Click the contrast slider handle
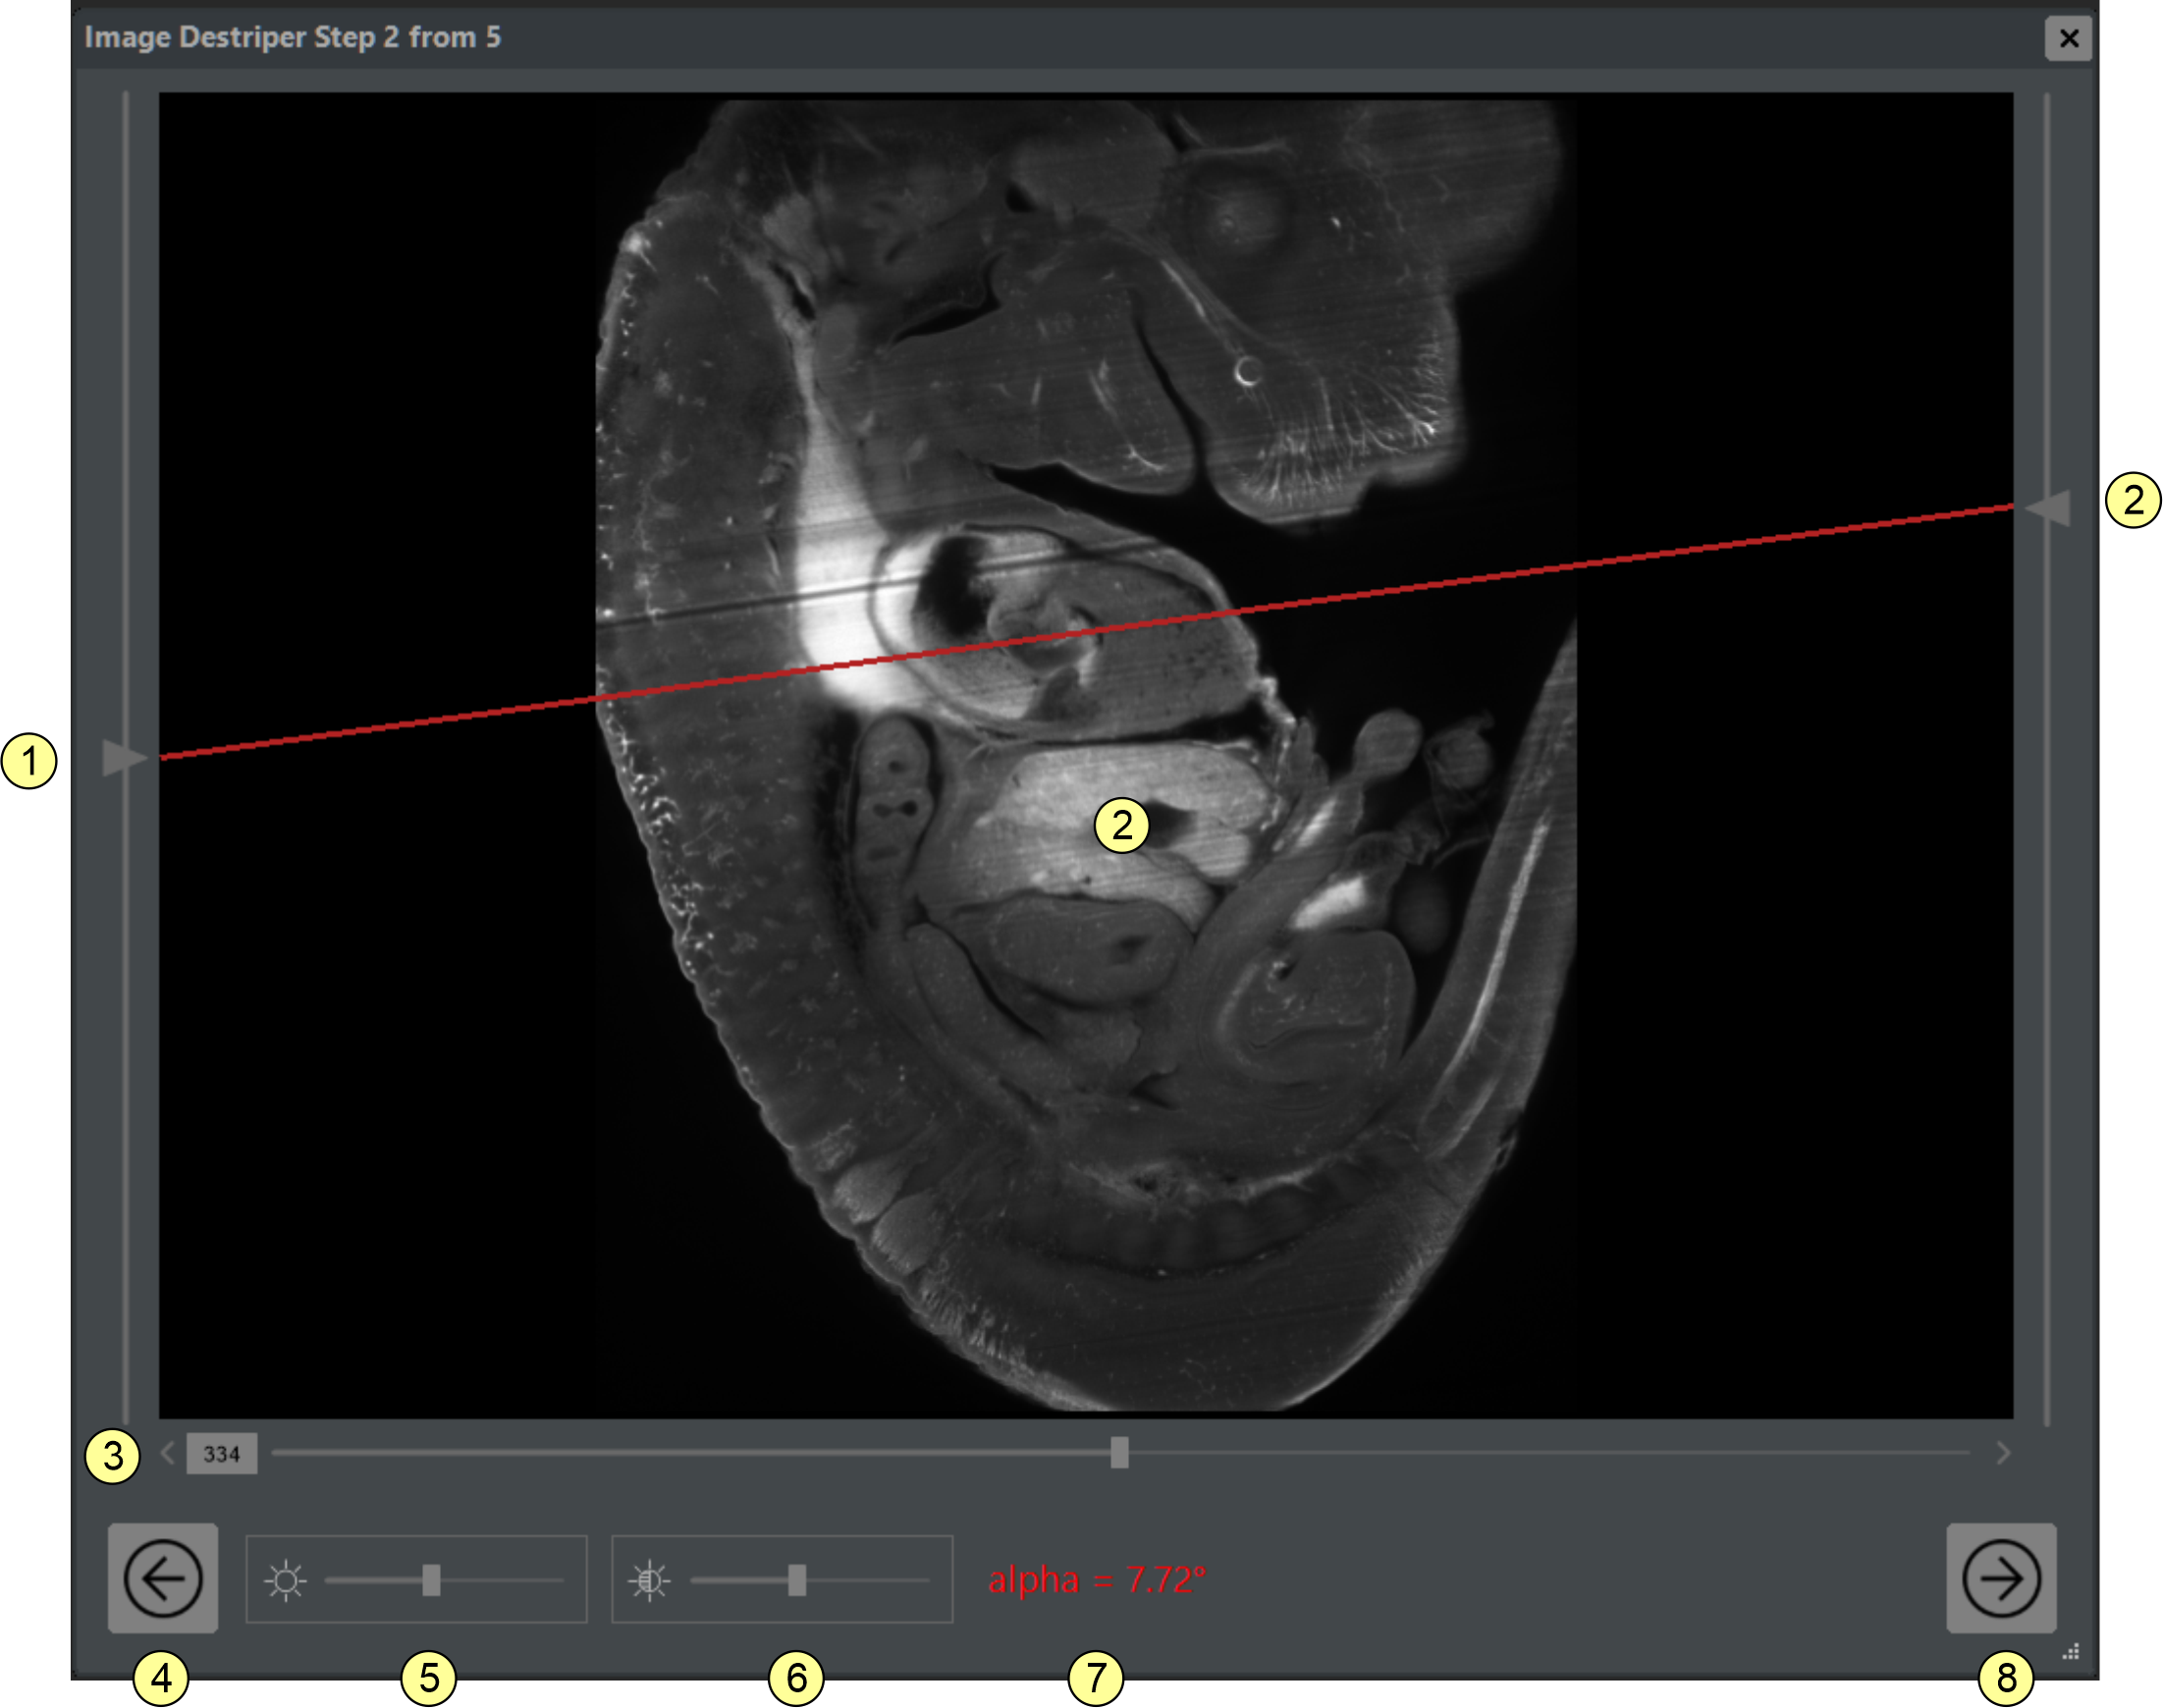The height and width of the screenshot is (1708, 2163). tap(797, 1581)
